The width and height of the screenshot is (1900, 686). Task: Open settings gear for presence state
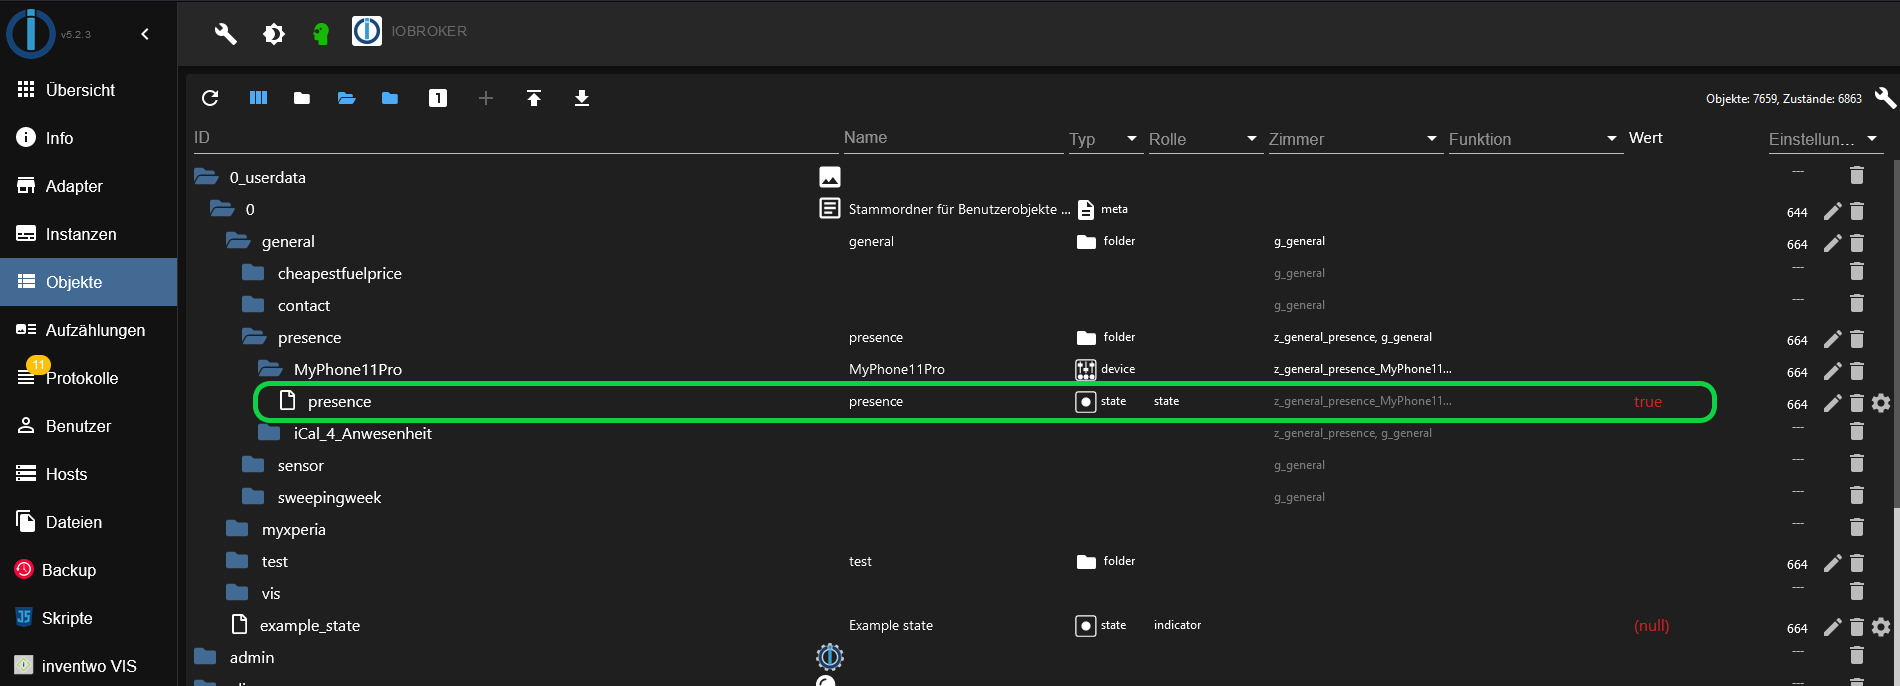point(1881,403)
